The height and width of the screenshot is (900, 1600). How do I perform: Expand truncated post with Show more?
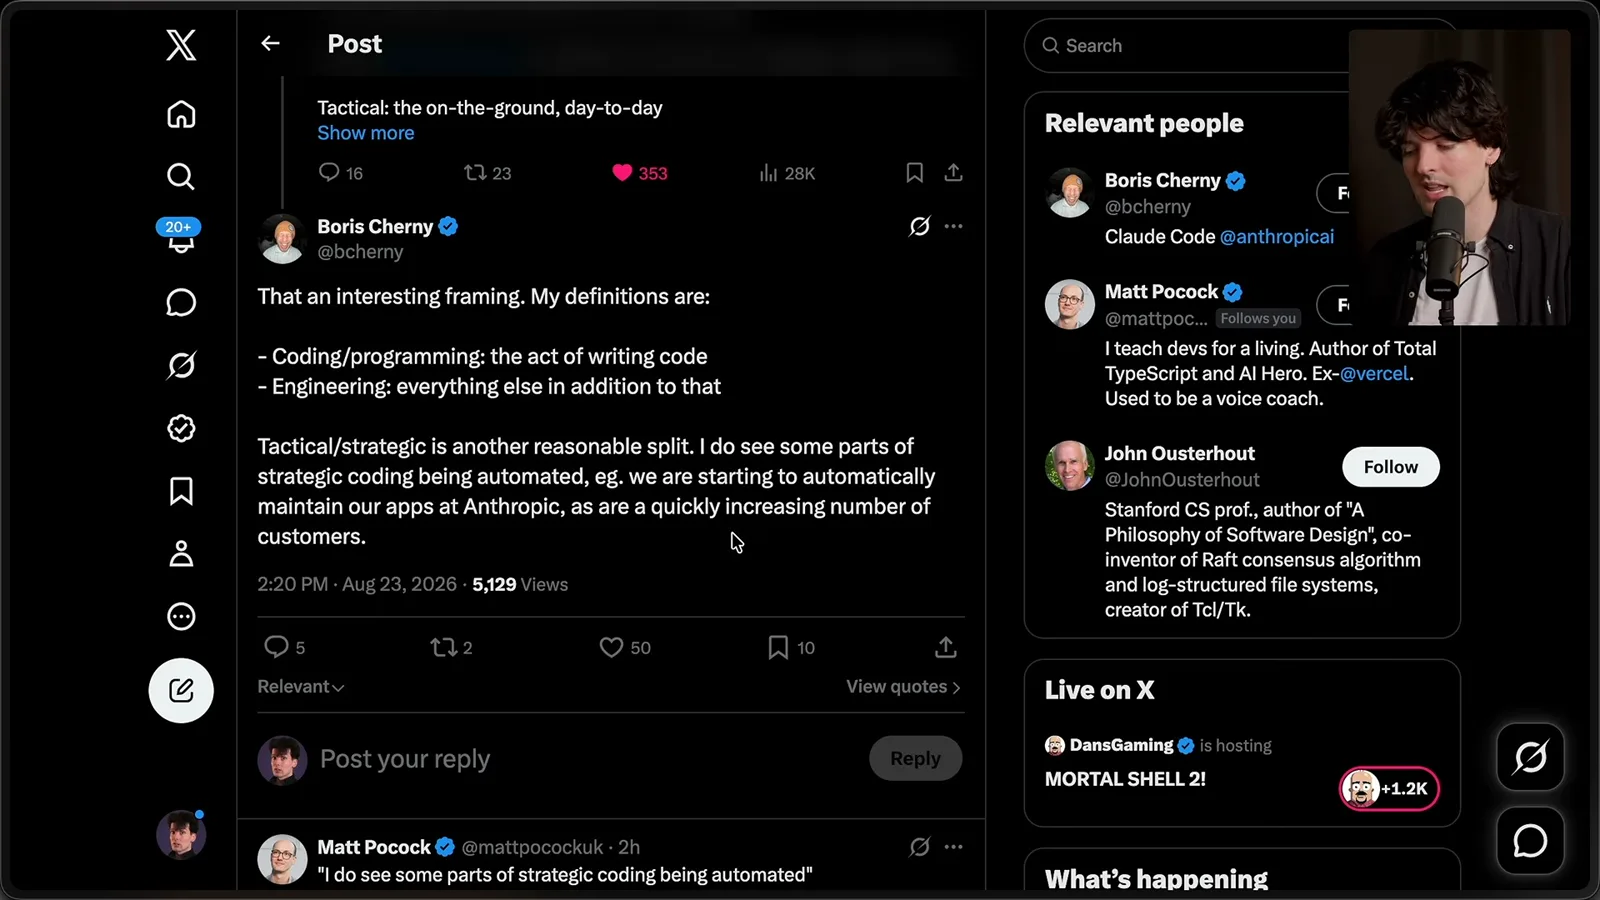coord(366,133)
